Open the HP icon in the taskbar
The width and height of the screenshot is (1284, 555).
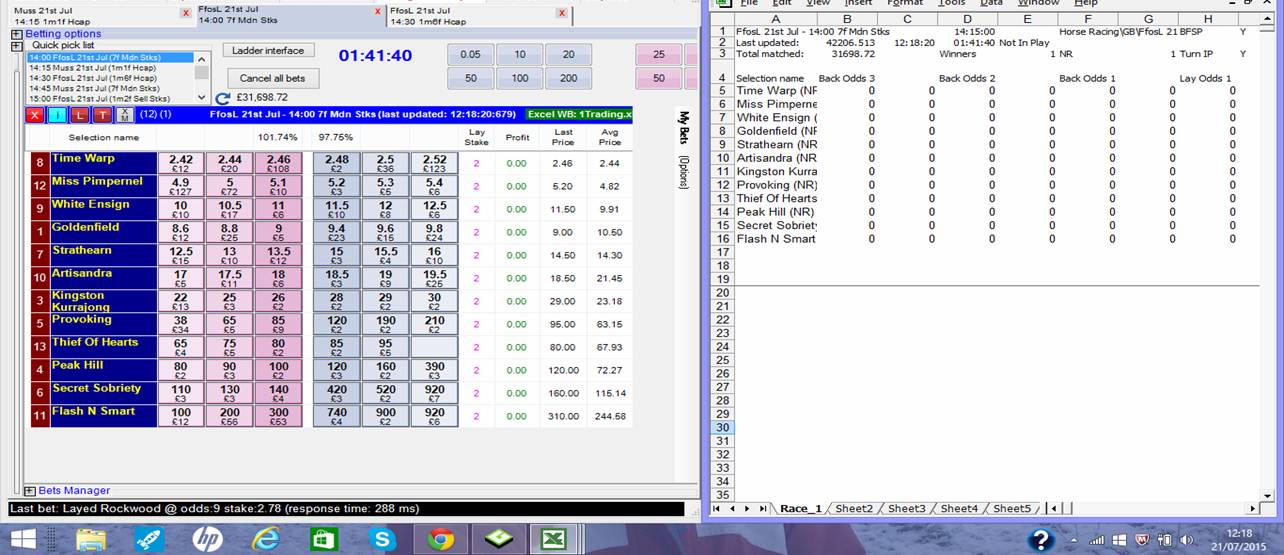(207, 540)
